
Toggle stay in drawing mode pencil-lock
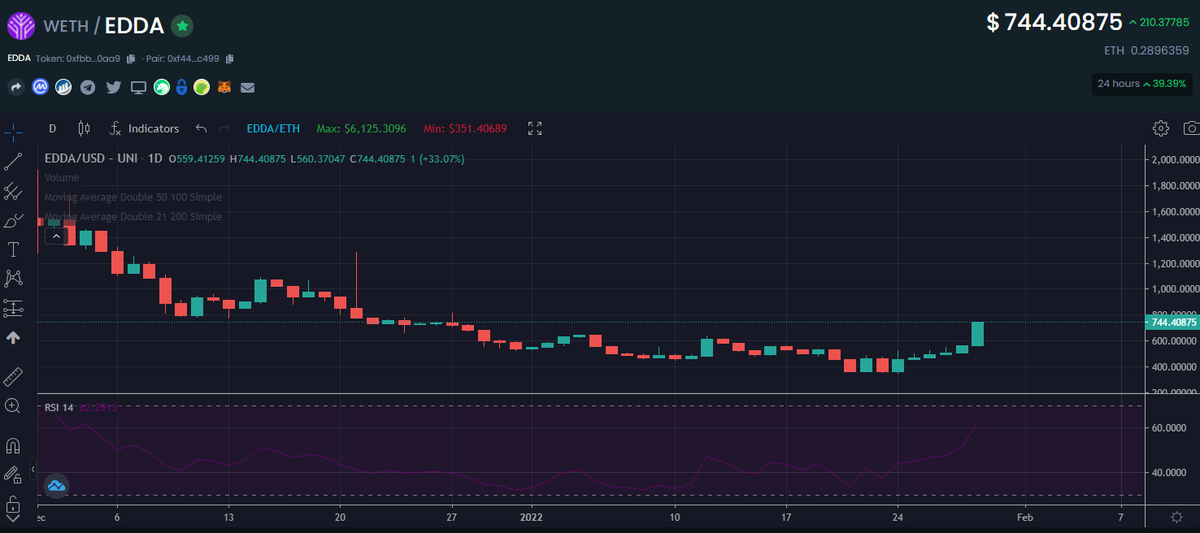(x=14, y=474)
